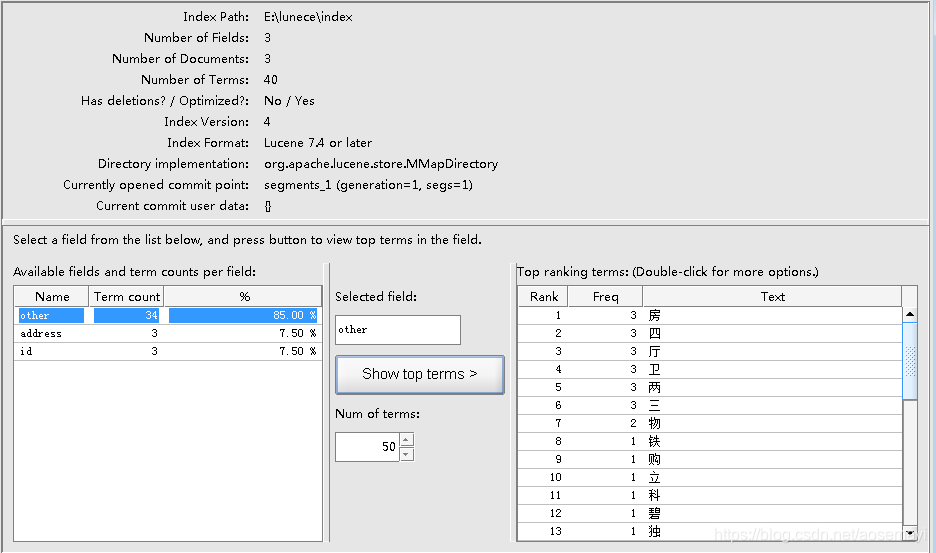Click the 7.50 % cell in address row
This screenshot has height=553, width=936.
(x=243, y=333)
